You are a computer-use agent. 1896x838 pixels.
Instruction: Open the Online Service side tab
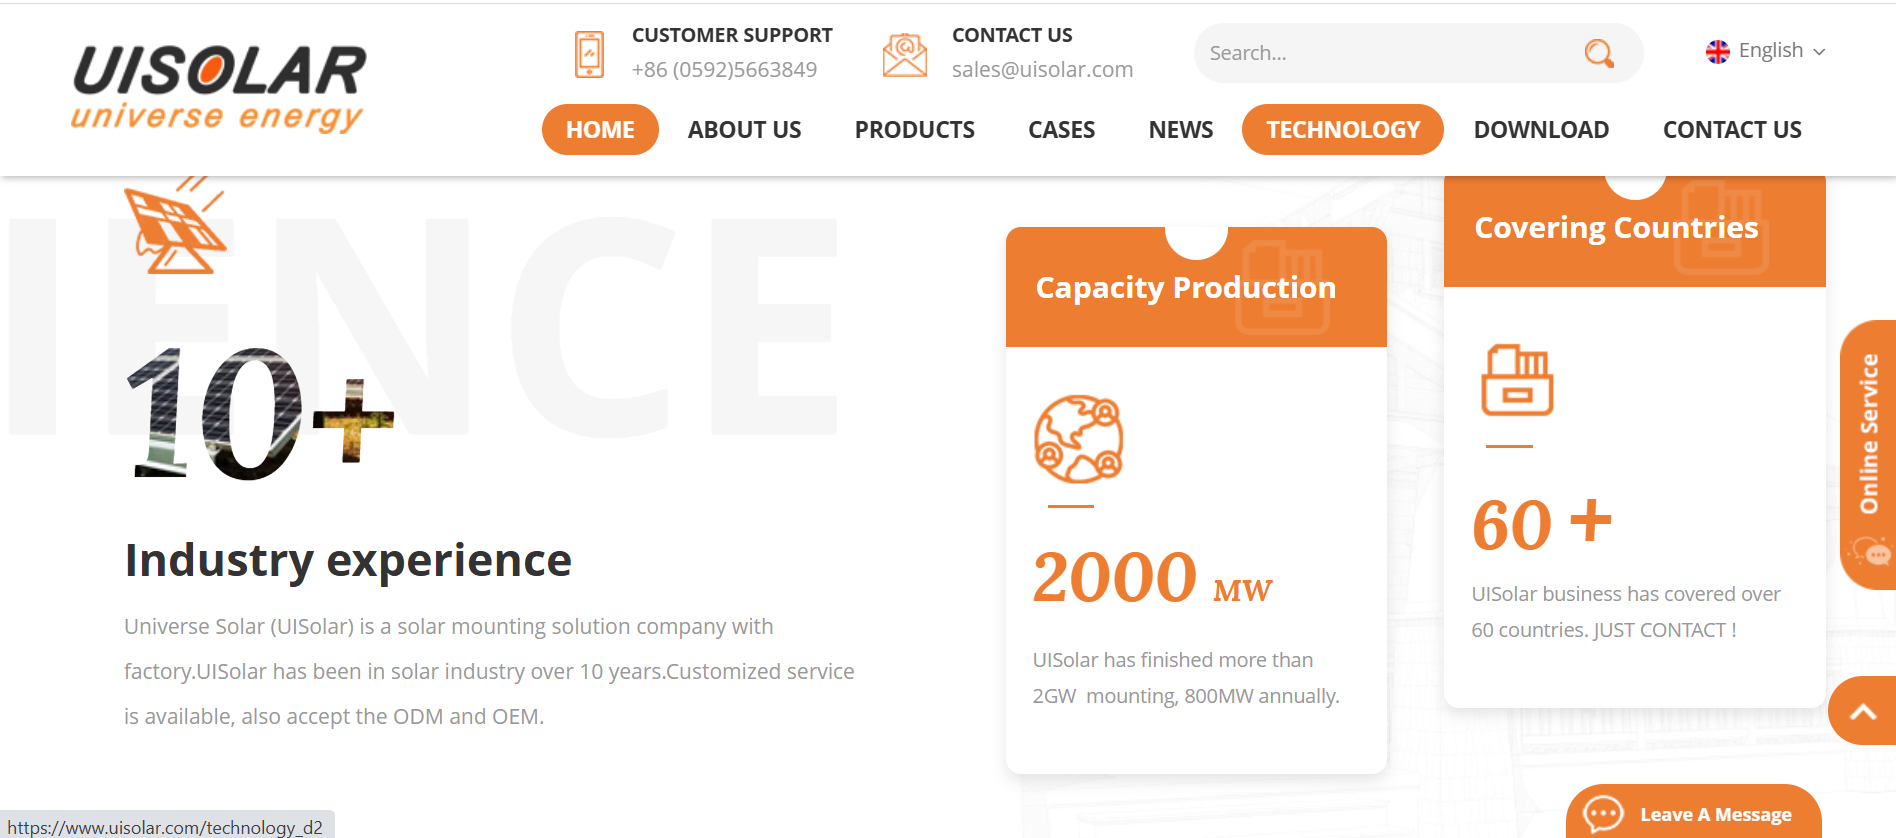coord(1867,455)
